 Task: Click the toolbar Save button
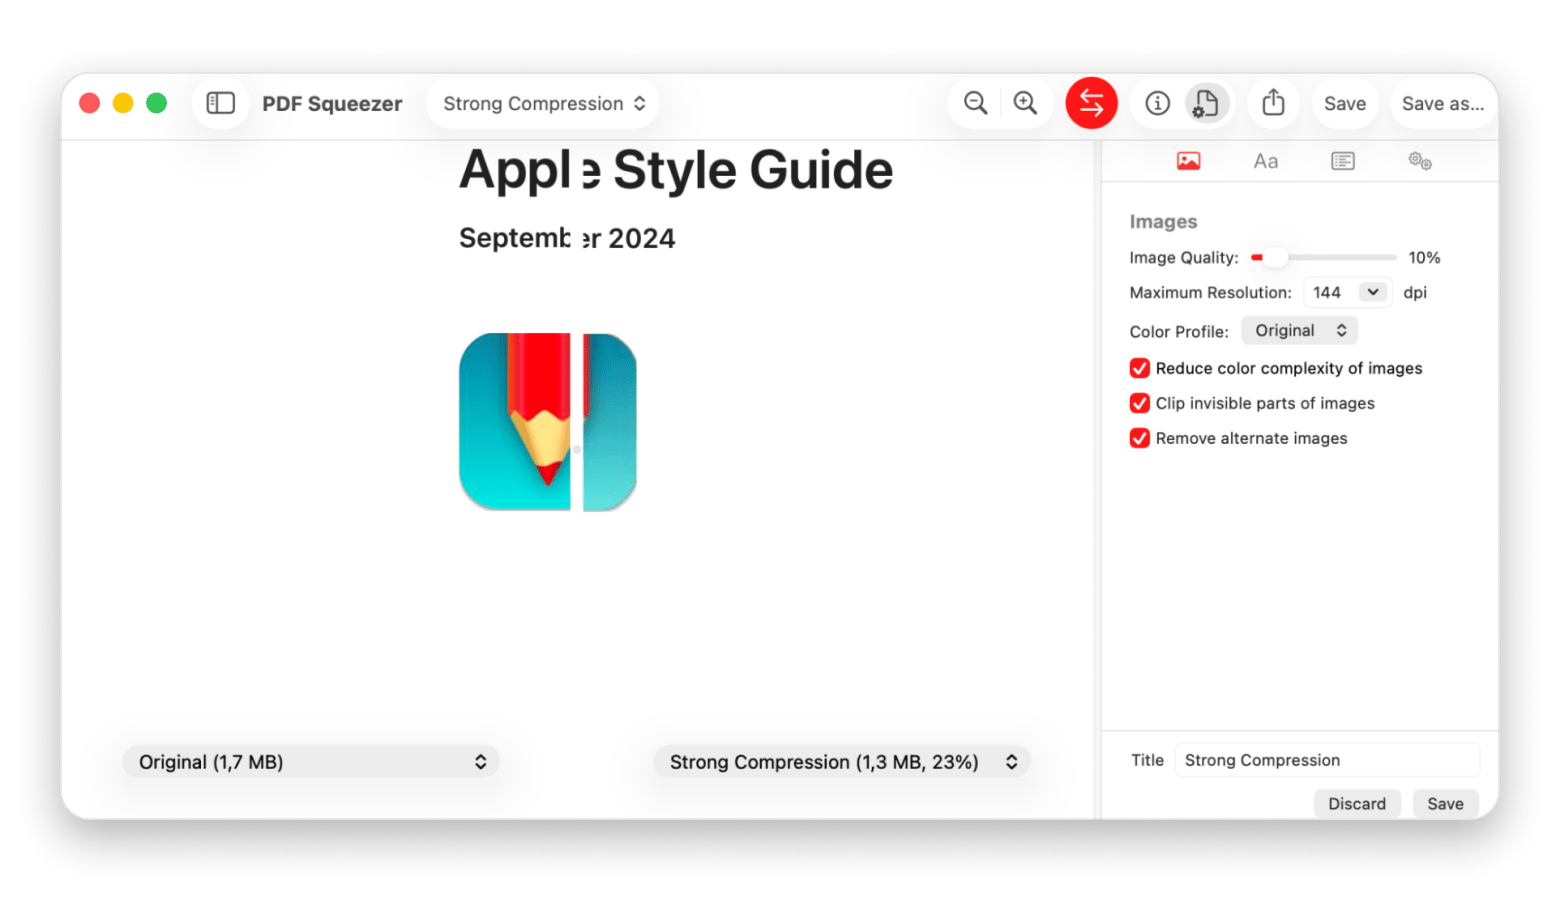1344,104
